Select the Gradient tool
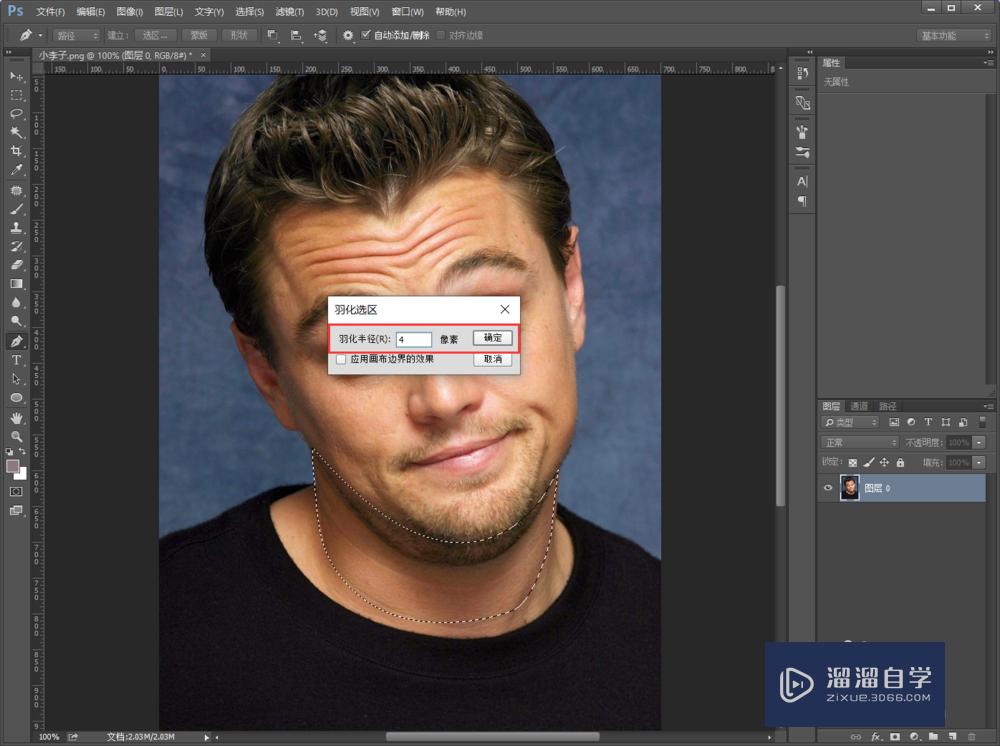The width and height of the screenshot is (1000, 746). point(16,284)
